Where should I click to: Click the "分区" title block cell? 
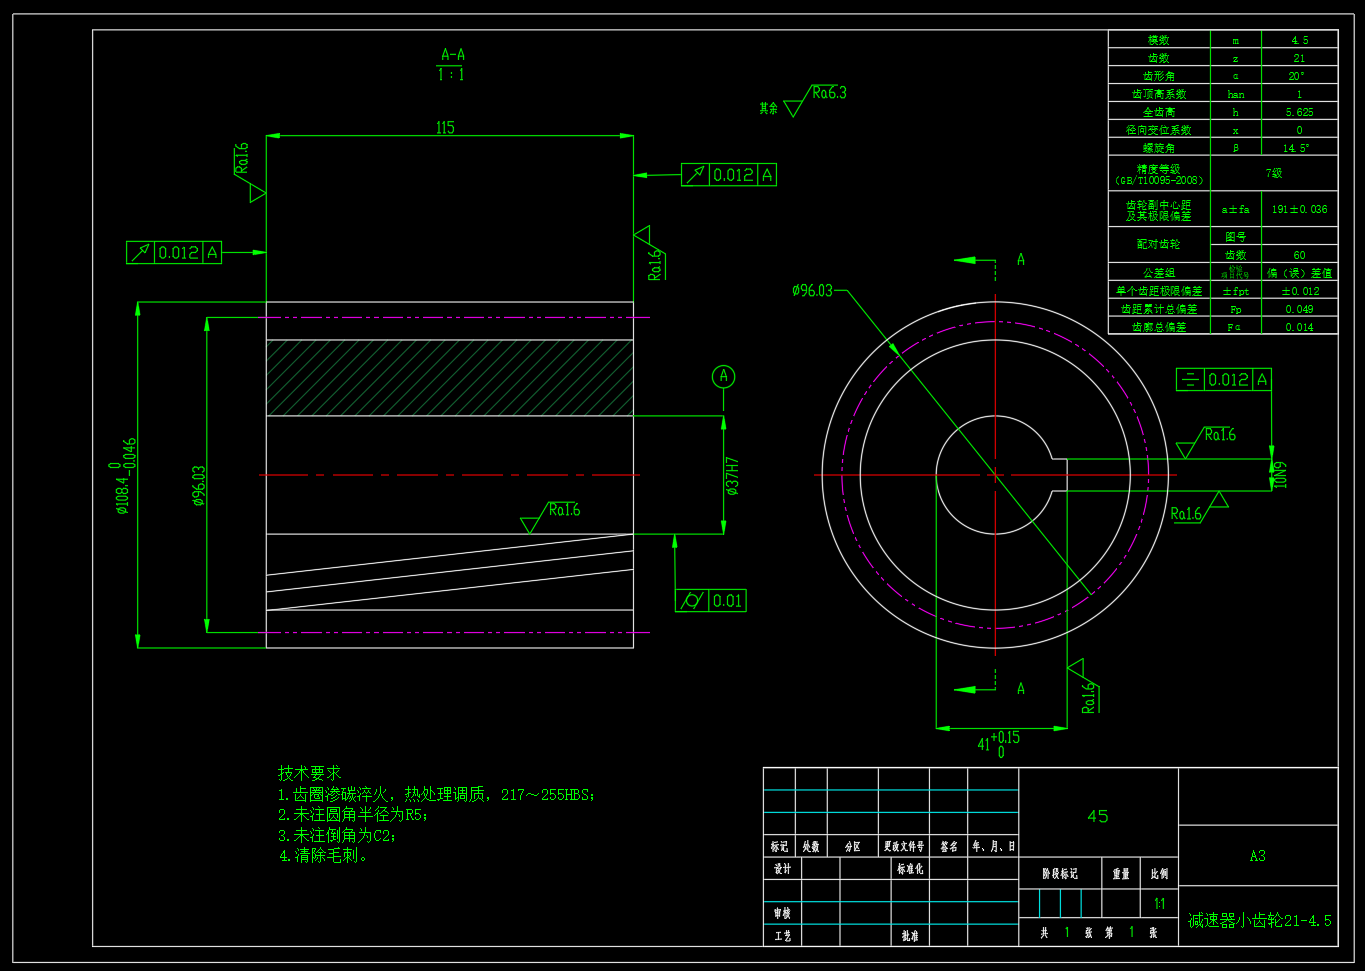coord(852,847)
